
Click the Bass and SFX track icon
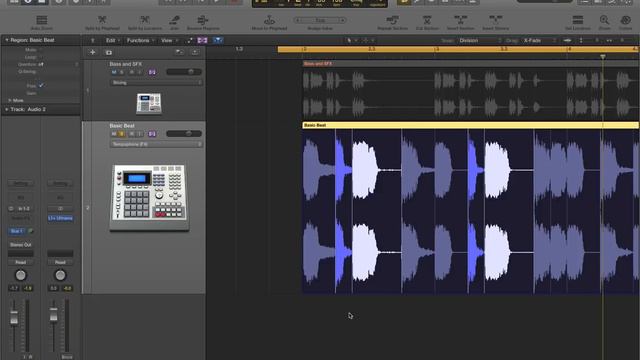(149, 103)
